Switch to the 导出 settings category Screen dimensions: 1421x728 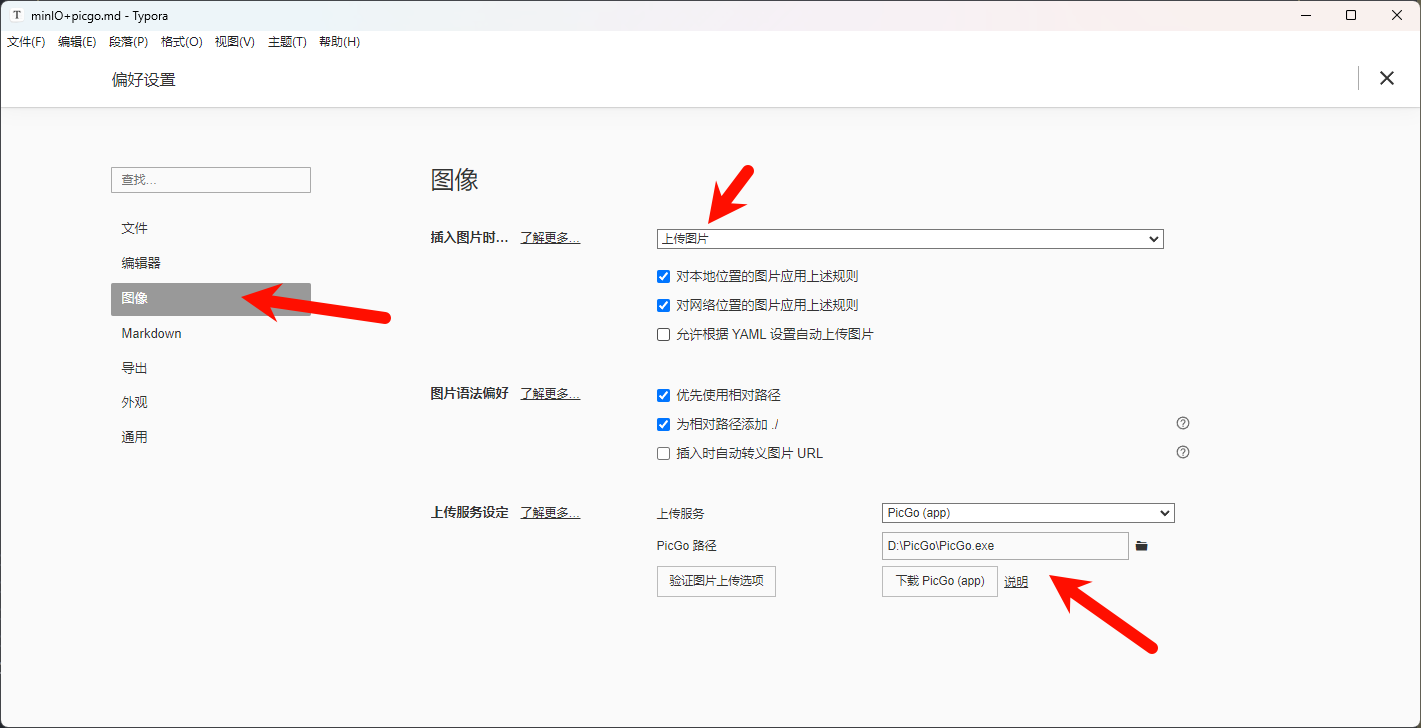click(x=135, y=368)
